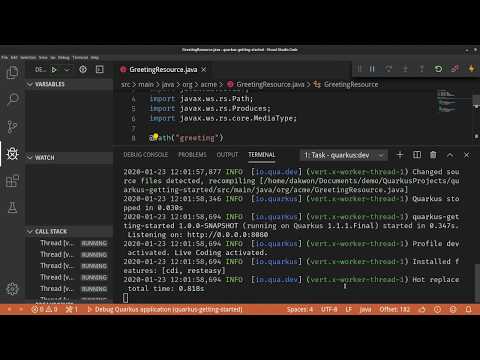The width and height of the screenshot is (480, 360).
Task: Open the terminal selector 'Task - quarkus:dev' dropdown
Action: pyautogui.click(x=344, y=155)
